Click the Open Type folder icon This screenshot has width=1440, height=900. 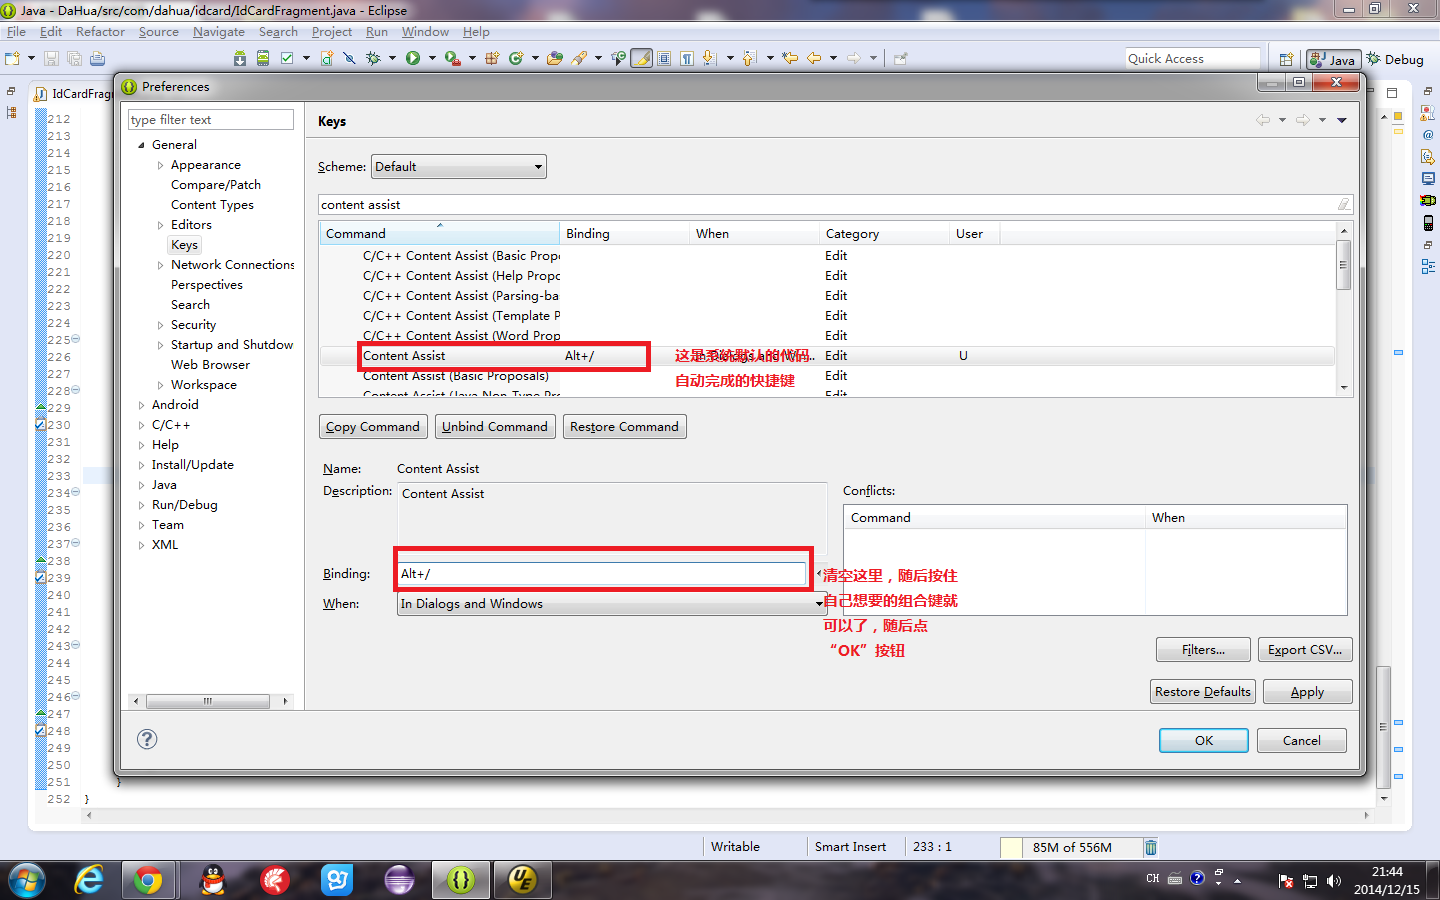click(555, 58)
